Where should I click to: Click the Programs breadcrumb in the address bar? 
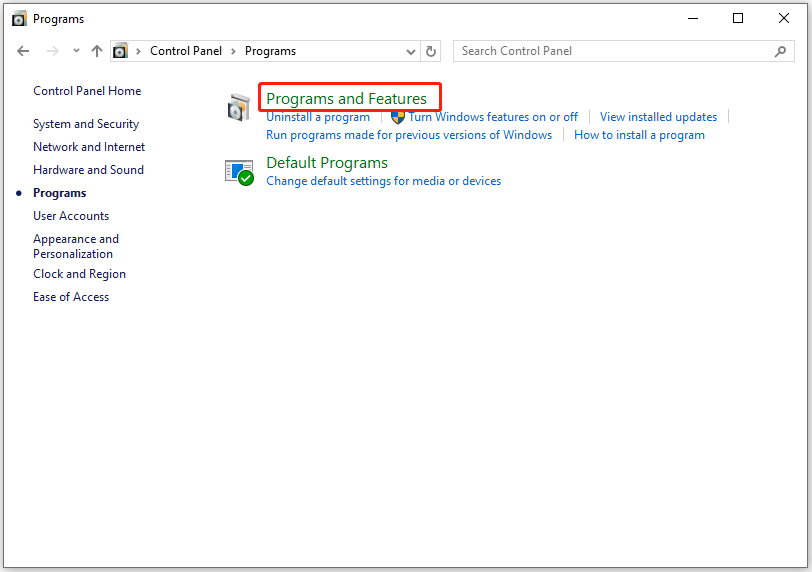270,51
